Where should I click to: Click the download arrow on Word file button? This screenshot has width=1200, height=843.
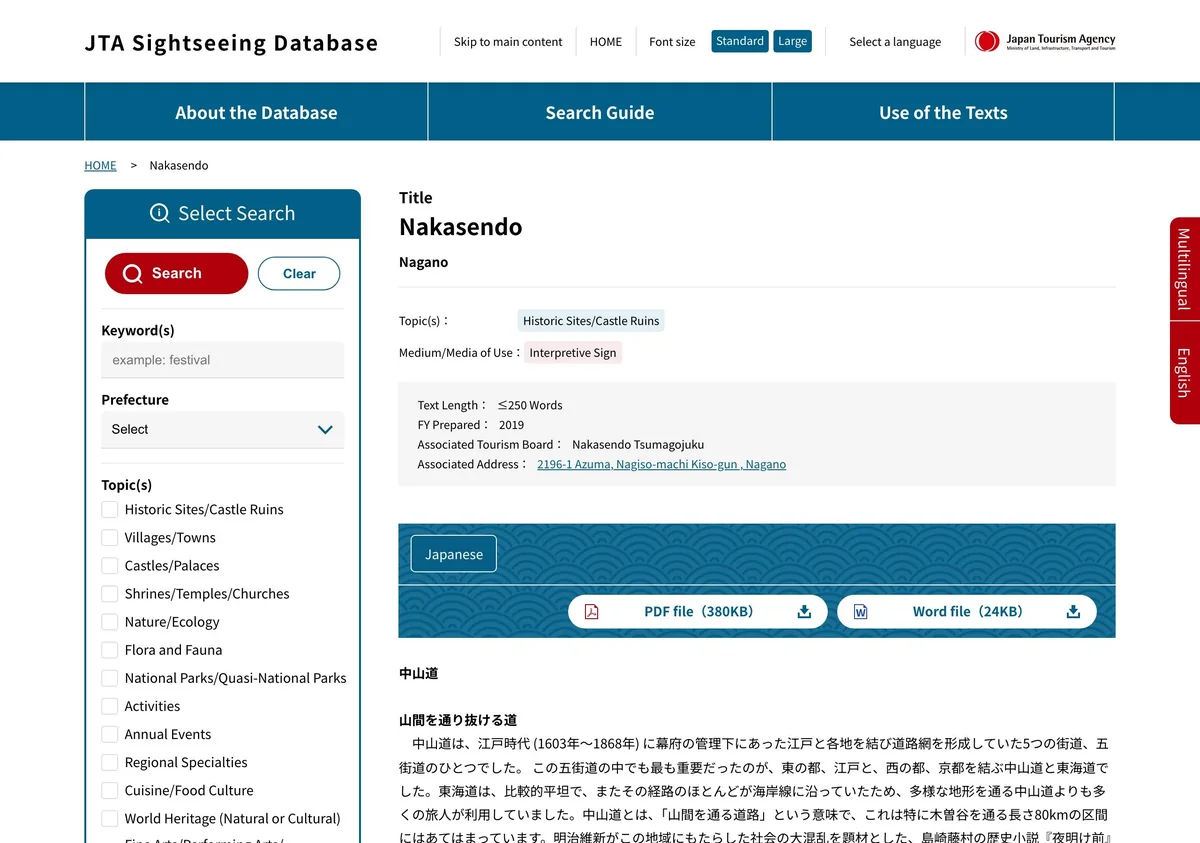point(1073,612)
